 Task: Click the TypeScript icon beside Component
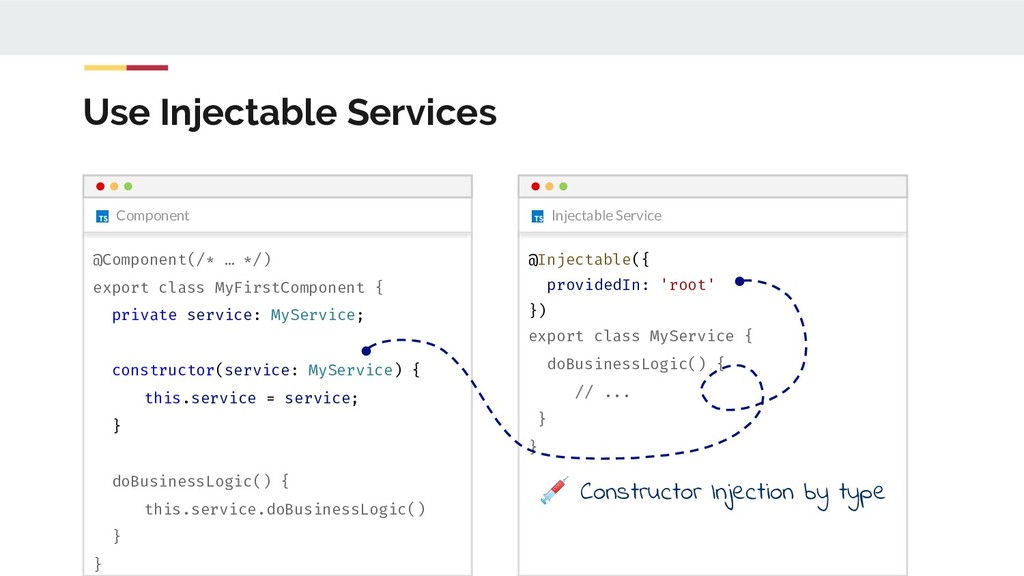tap(103, 216)
